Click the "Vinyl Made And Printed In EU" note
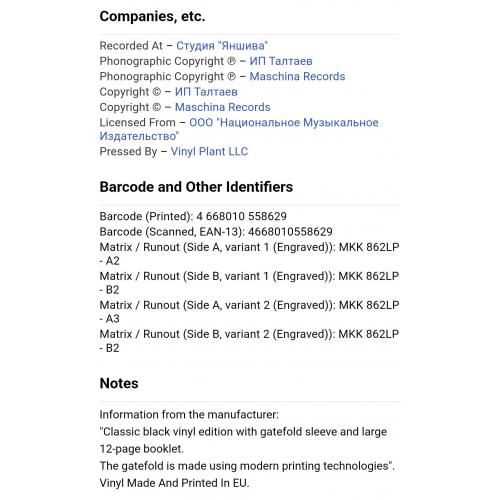500x500 pixels. pyautogui.click(x=174, y=483)
